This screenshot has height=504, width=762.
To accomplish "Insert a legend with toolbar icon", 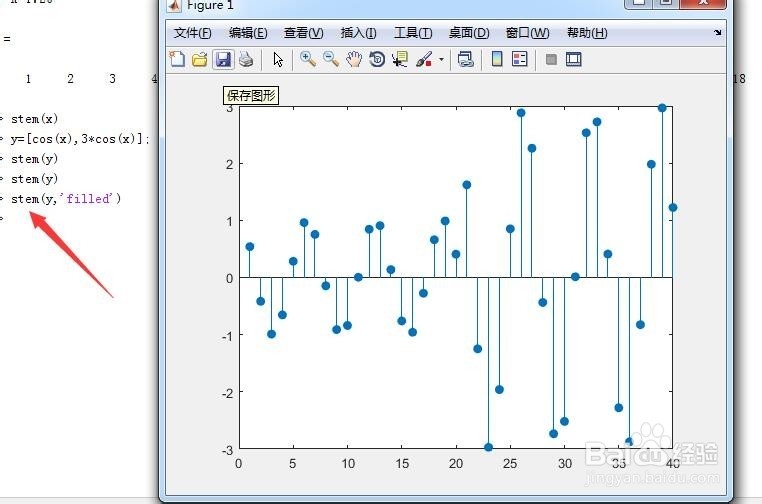I will point(520,59).
